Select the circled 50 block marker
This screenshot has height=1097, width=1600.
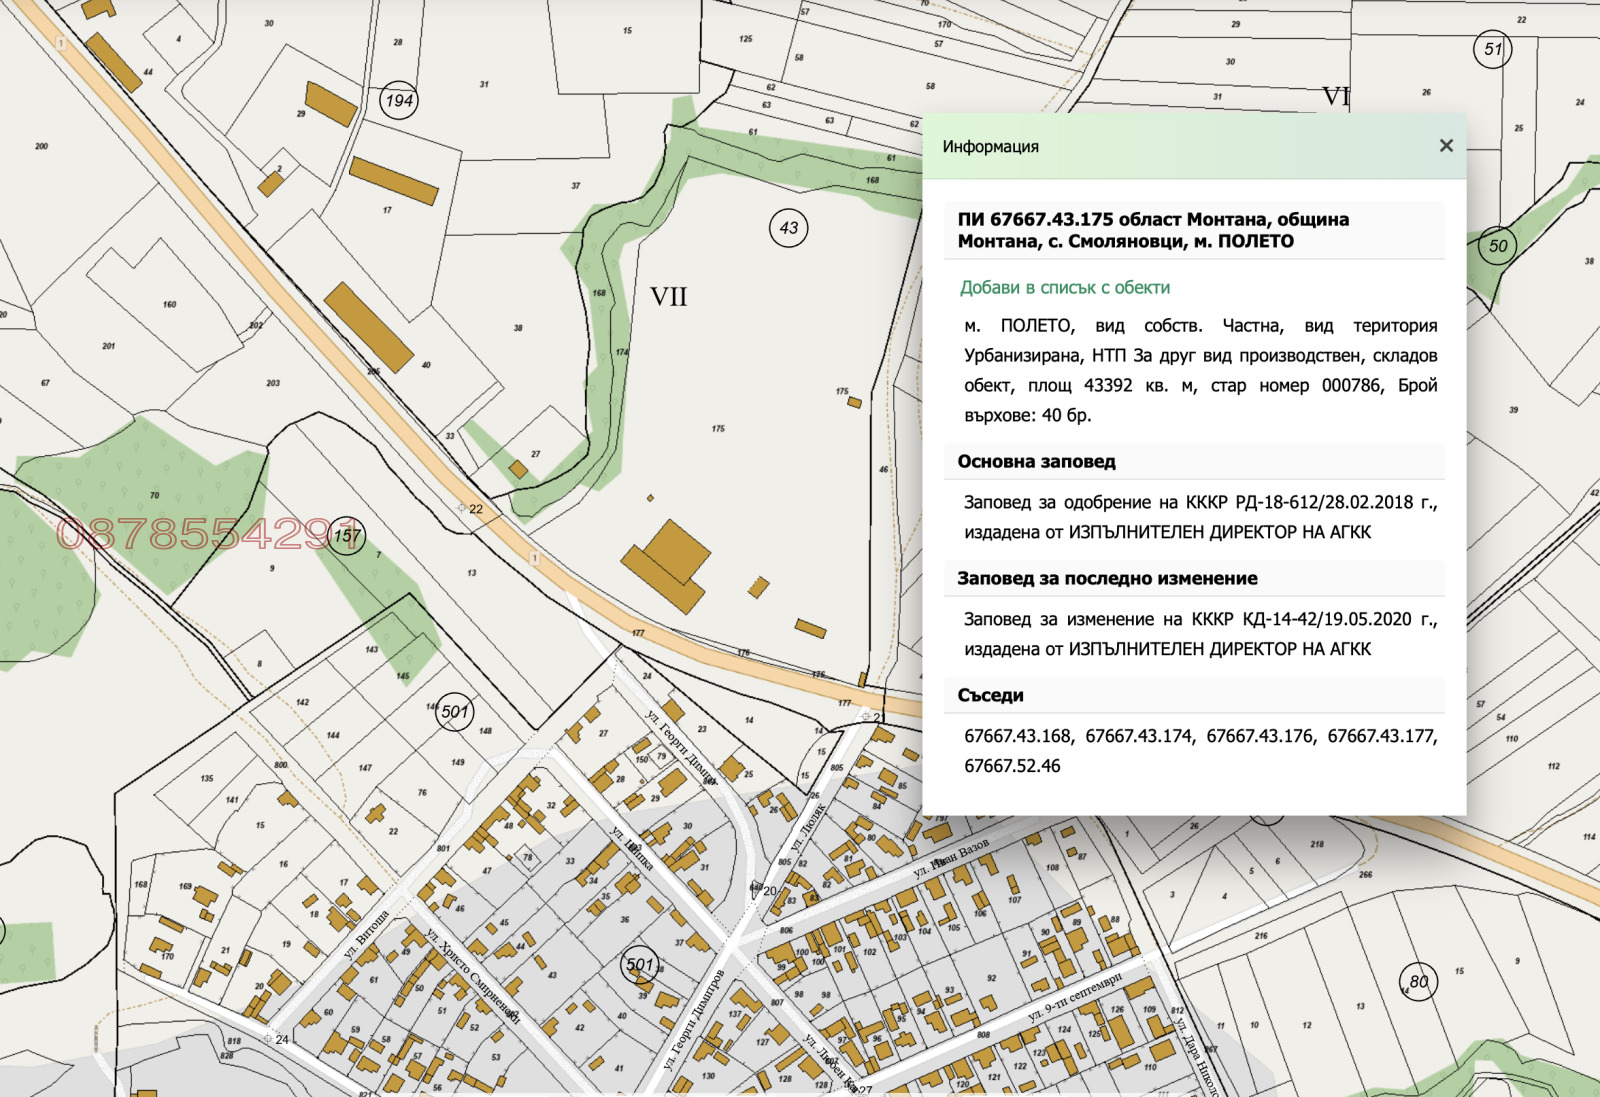[1497, 246]
